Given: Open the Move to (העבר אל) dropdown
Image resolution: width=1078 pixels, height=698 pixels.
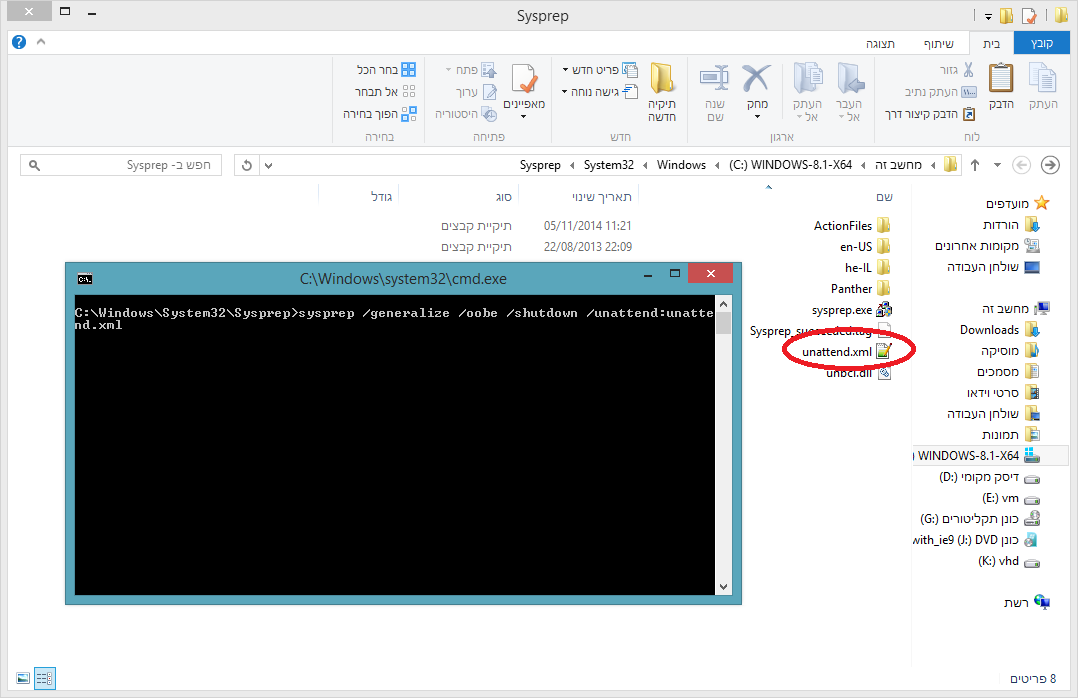Looking at the screenshot, I should click(850, 110).
